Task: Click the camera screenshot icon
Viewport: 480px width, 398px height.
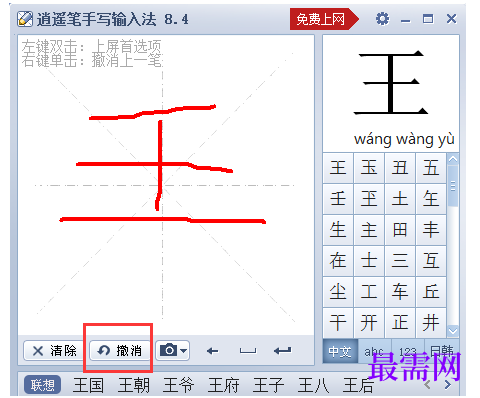Action: [169, 350]
